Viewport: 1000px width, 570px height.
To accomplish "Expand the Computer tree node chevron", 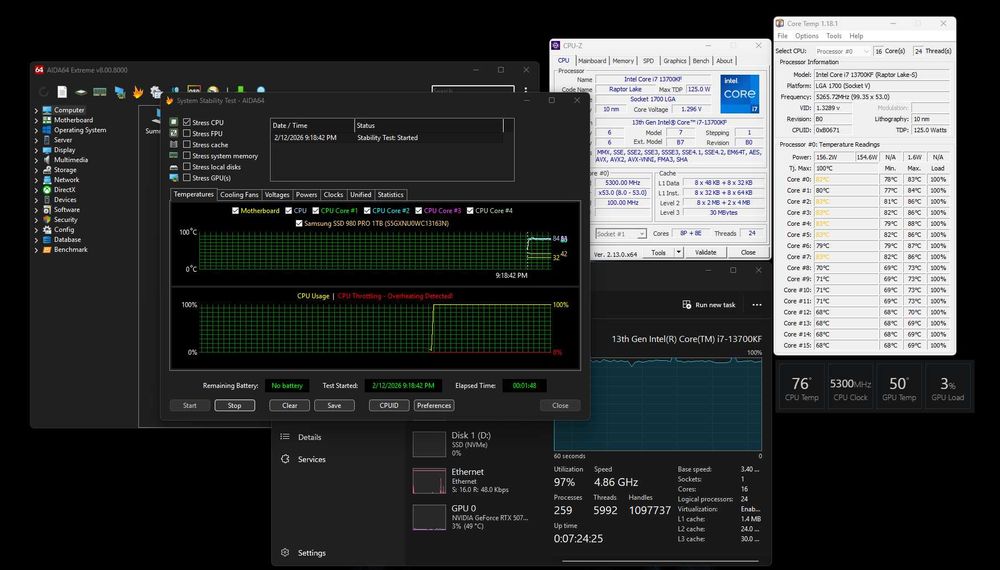I will click(36, 110).
